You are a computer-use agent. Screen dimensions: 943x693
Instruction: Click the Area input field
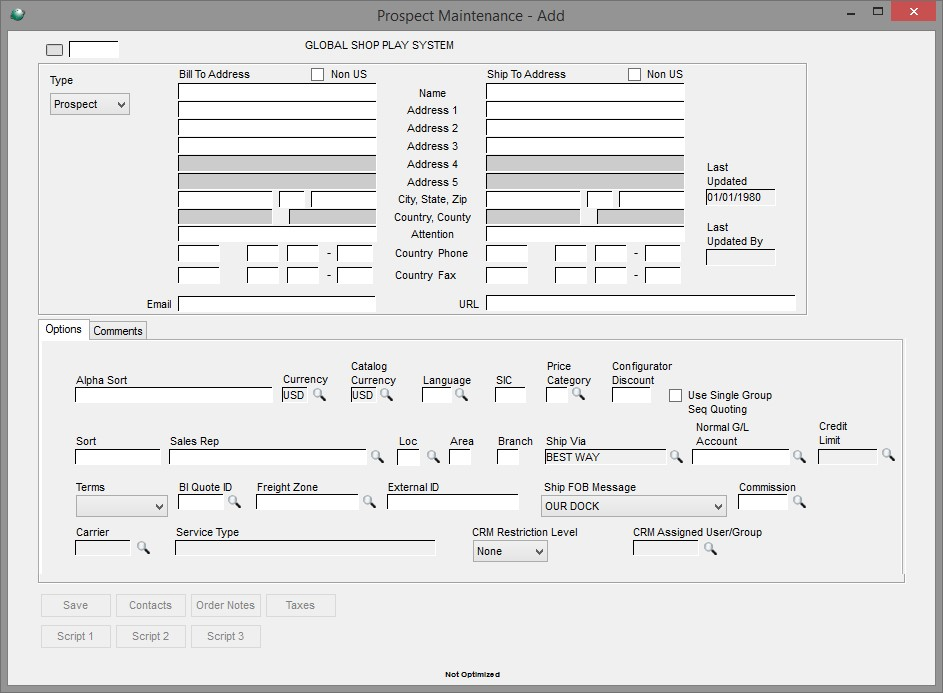click(x=459, y=457)
